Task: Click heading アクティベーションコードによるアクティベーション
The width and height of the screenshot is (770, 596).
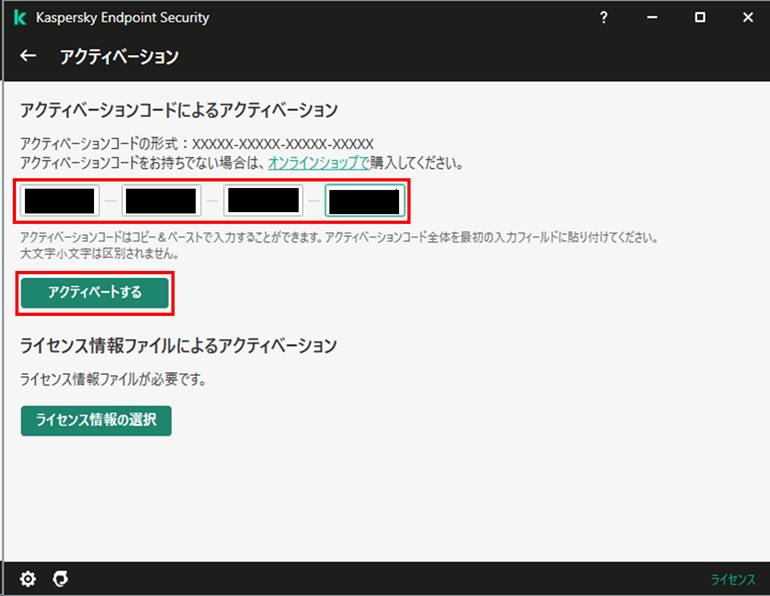Action: (x=179, y=110)
